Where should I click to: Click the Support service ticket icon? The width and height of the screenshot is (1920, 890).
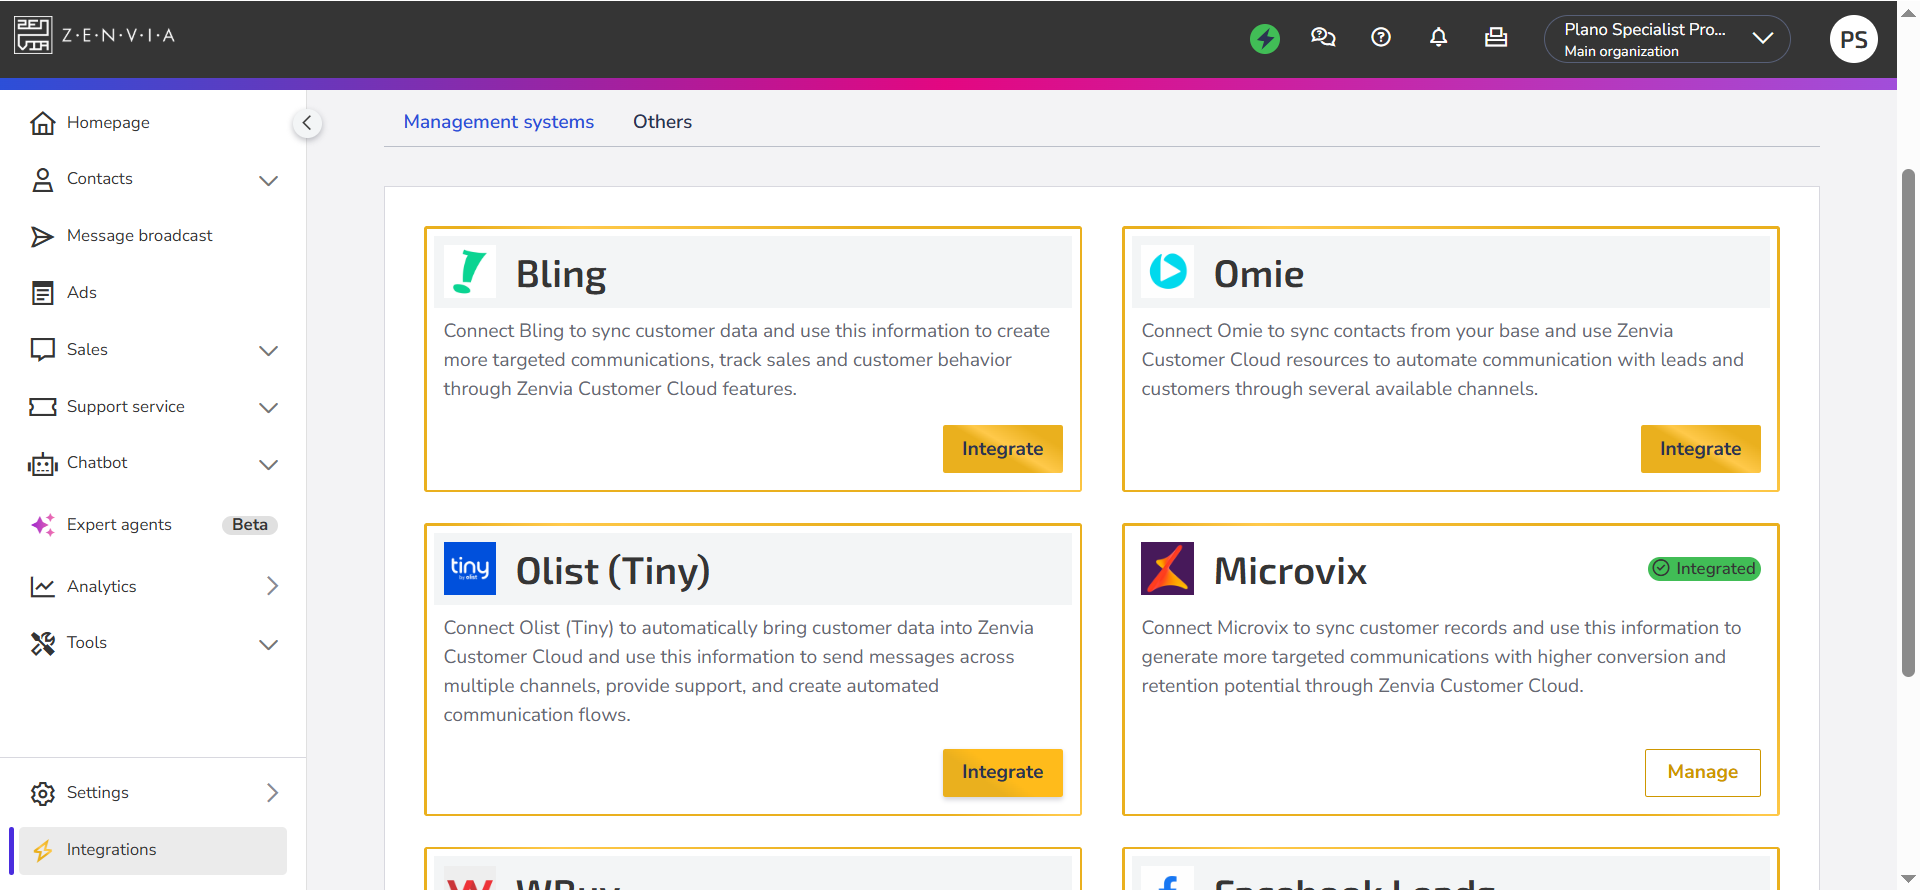coord(43,407)
